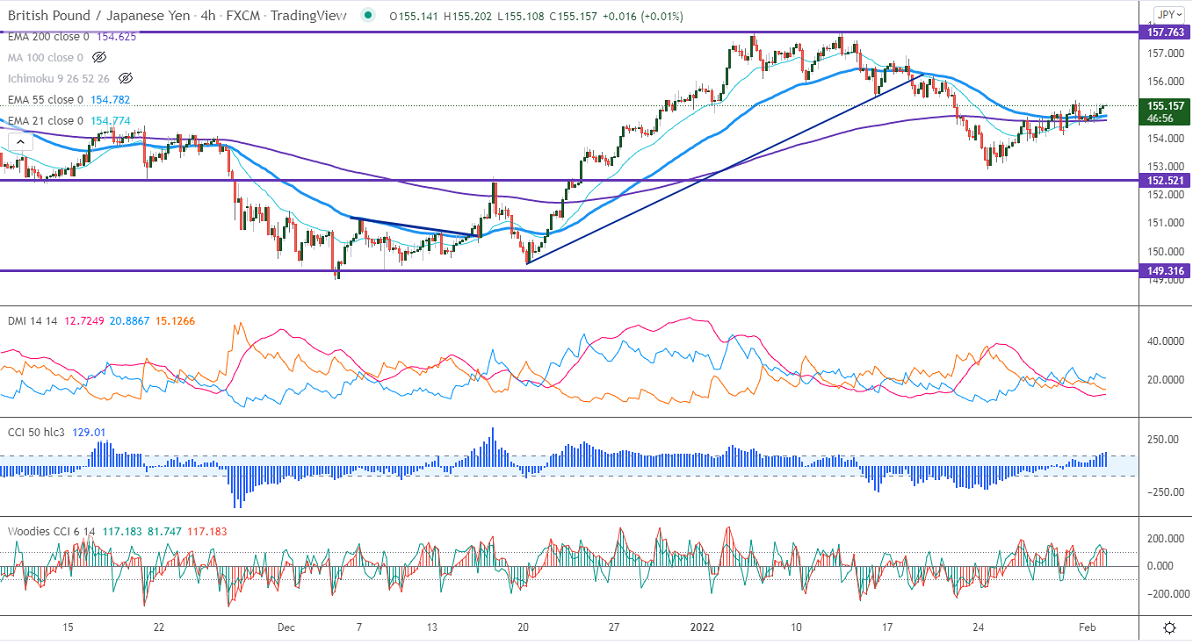Screen dimensions: 1192x642
Task: Select the CCI 50 hlc3 indicator legend
Action: (36, 432)
